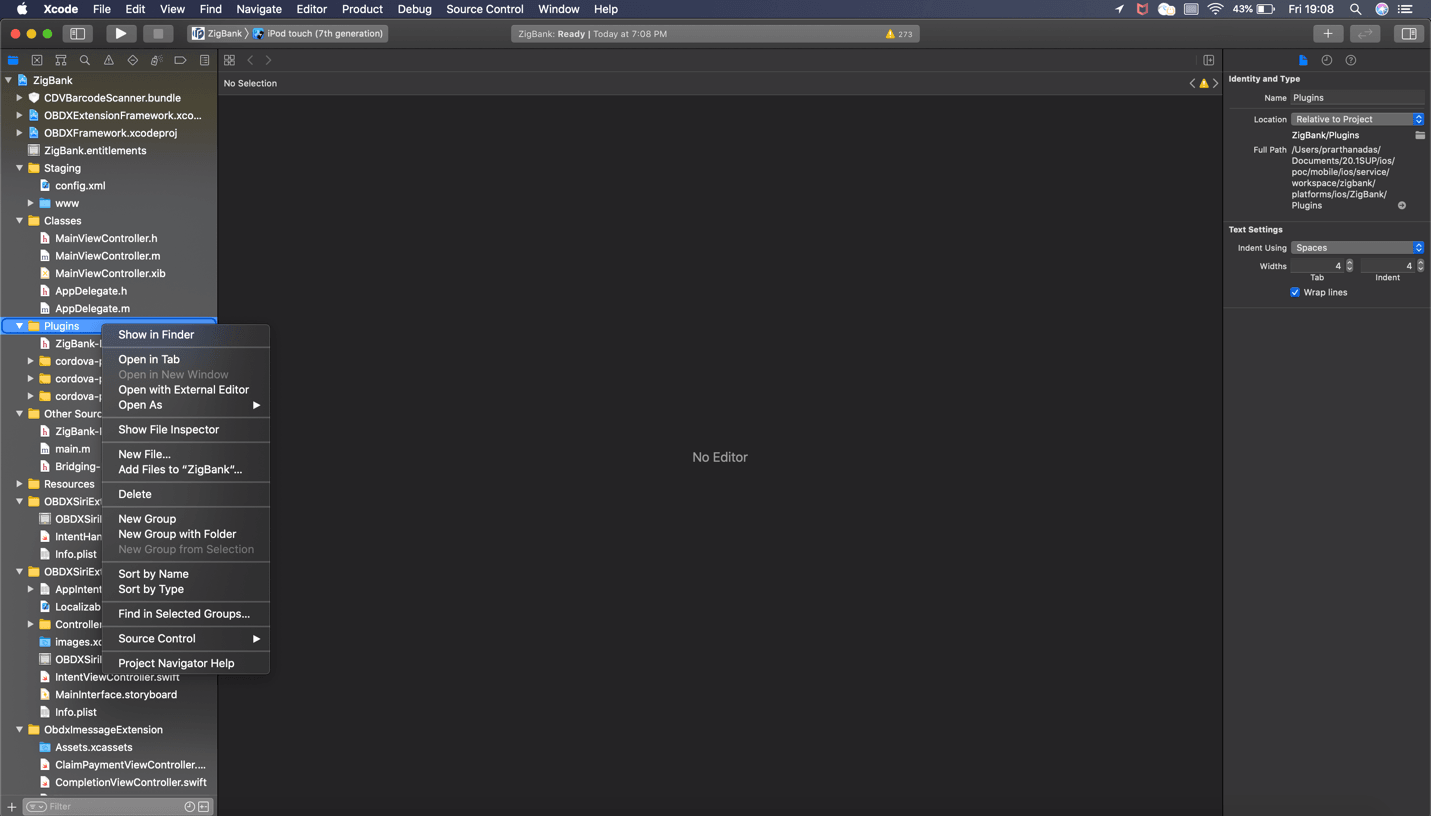
Task: Choose folder location for Plugins
Action: [1420, 135]
